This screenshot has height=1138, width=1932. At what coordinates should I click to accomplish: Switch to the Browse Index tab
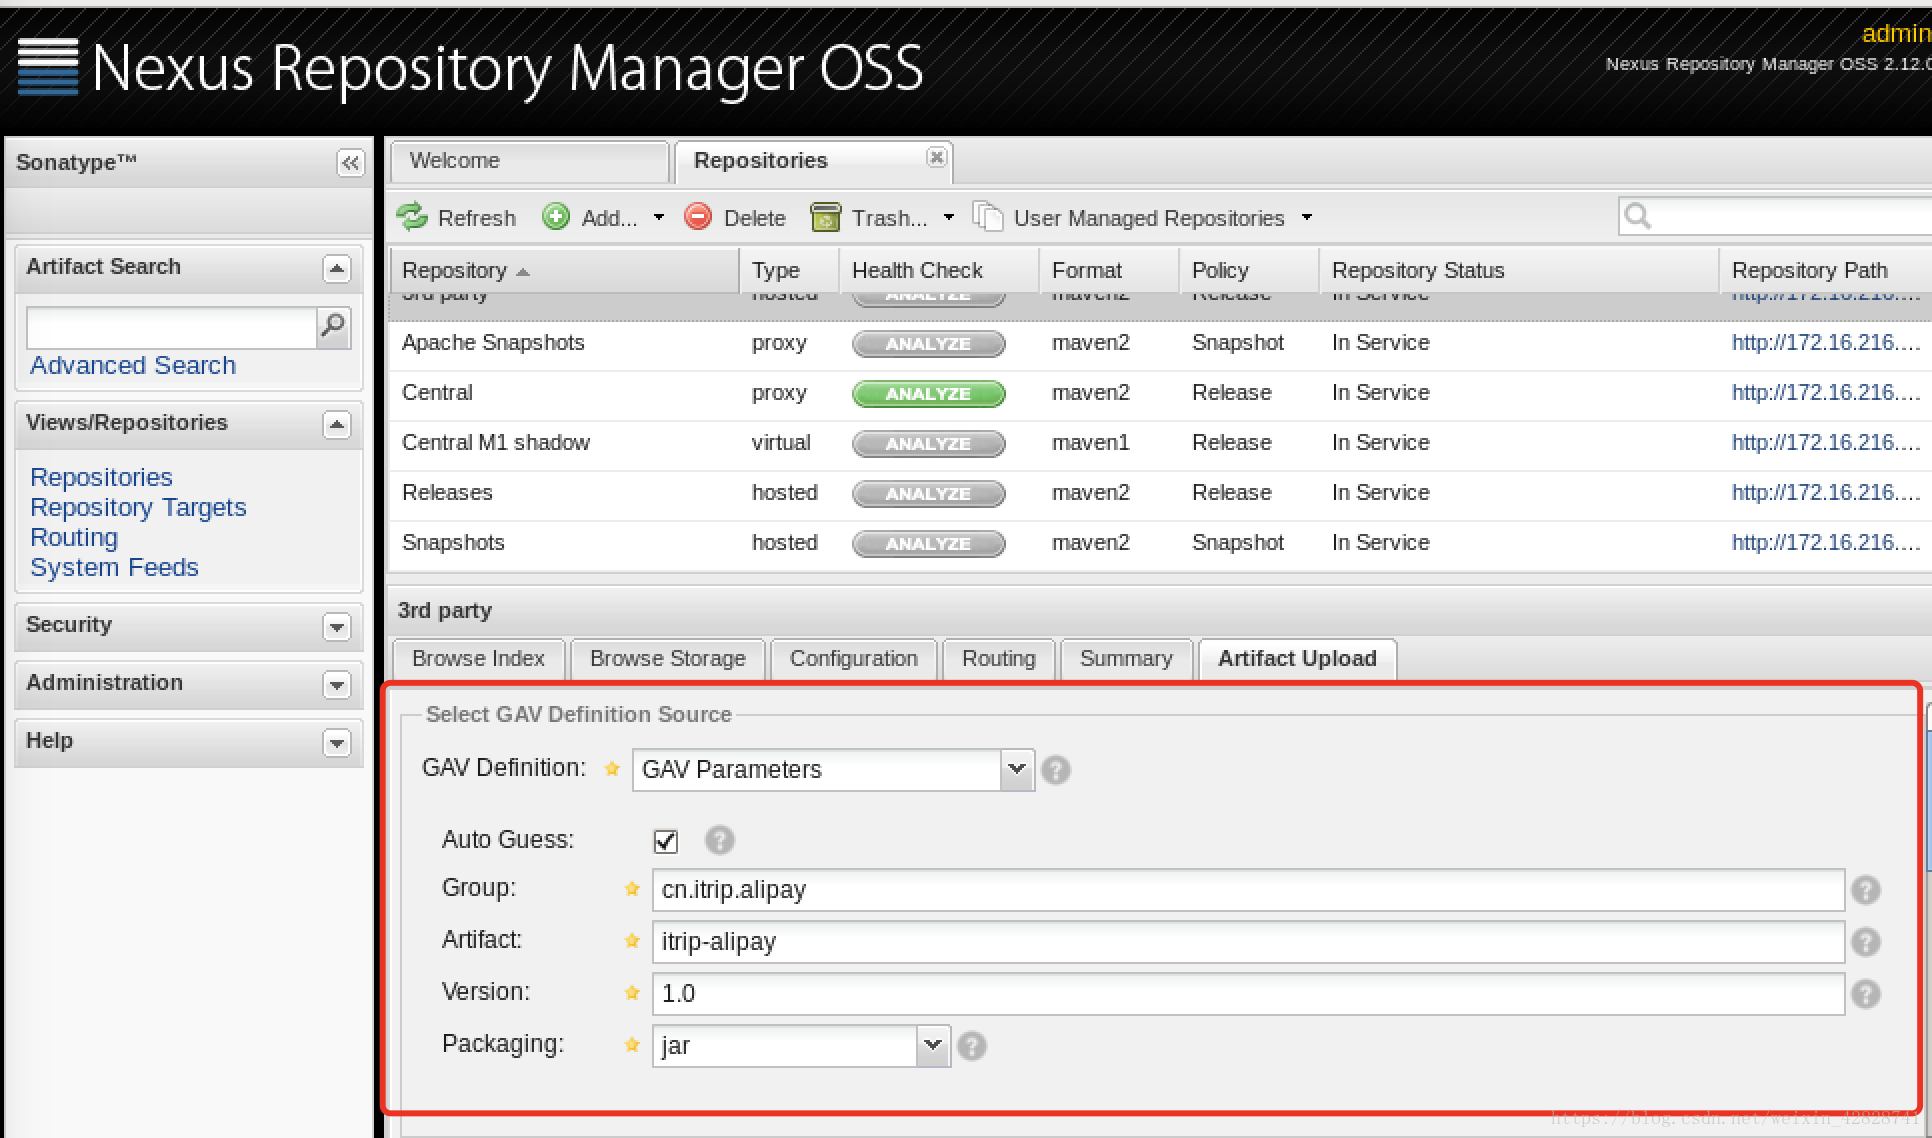[478, 659]
